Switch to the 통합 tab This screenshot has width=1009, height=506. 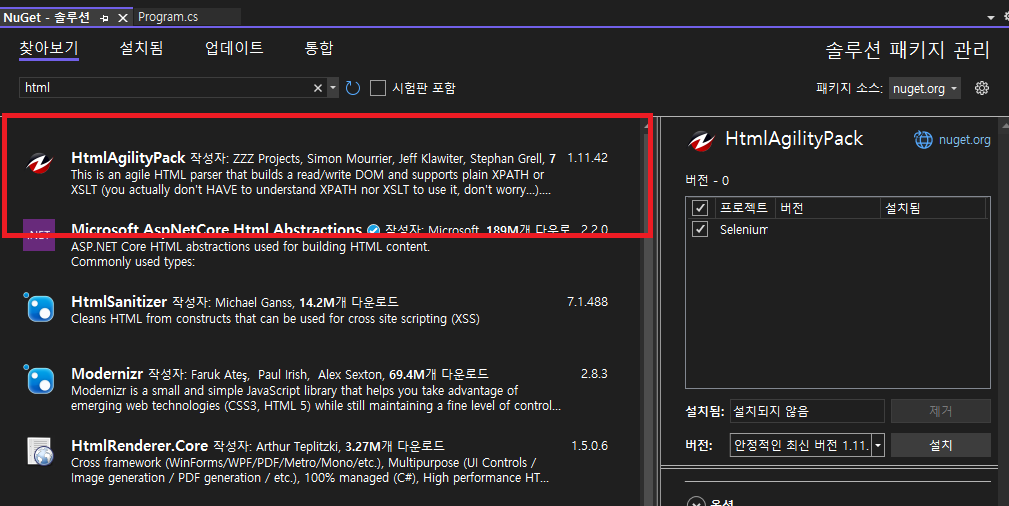click(319, 48)
